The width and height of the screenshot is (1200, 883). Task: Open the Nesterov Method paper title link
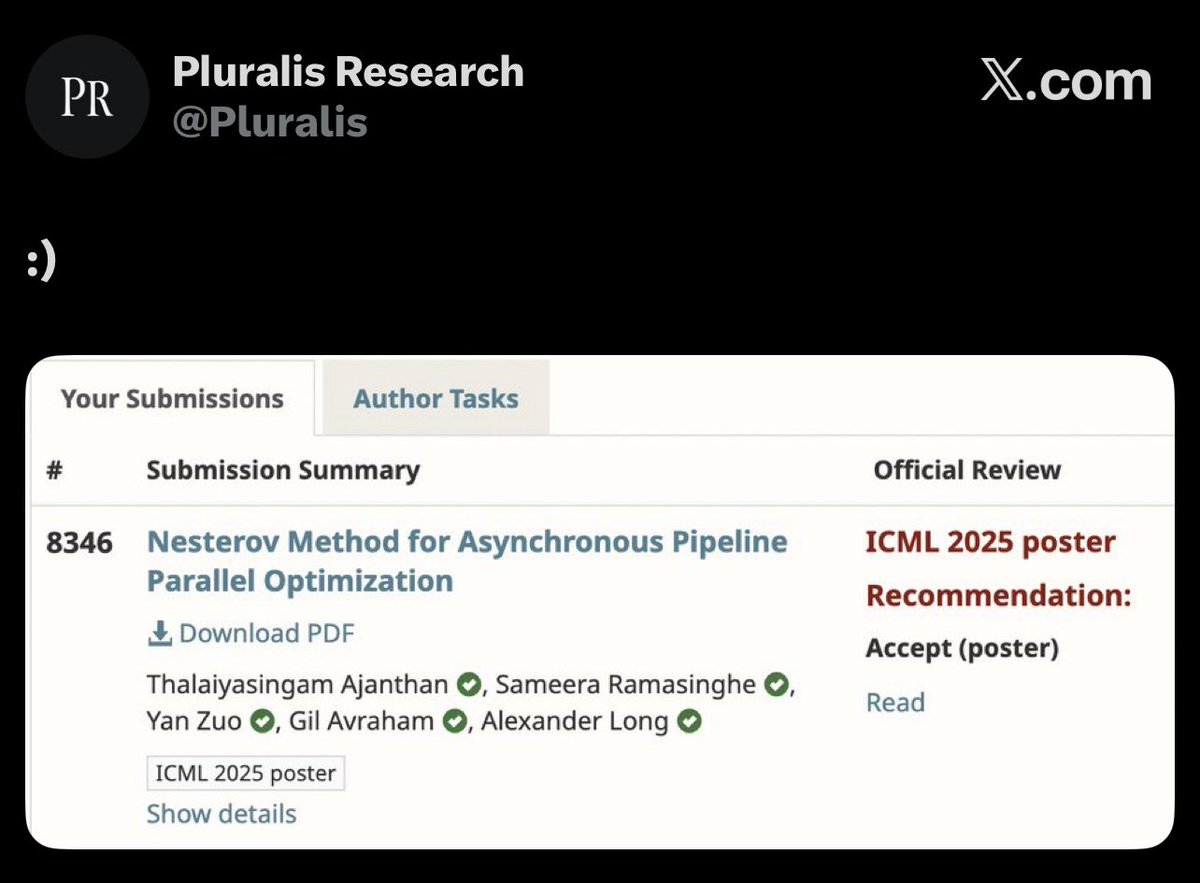coord(467,561)
